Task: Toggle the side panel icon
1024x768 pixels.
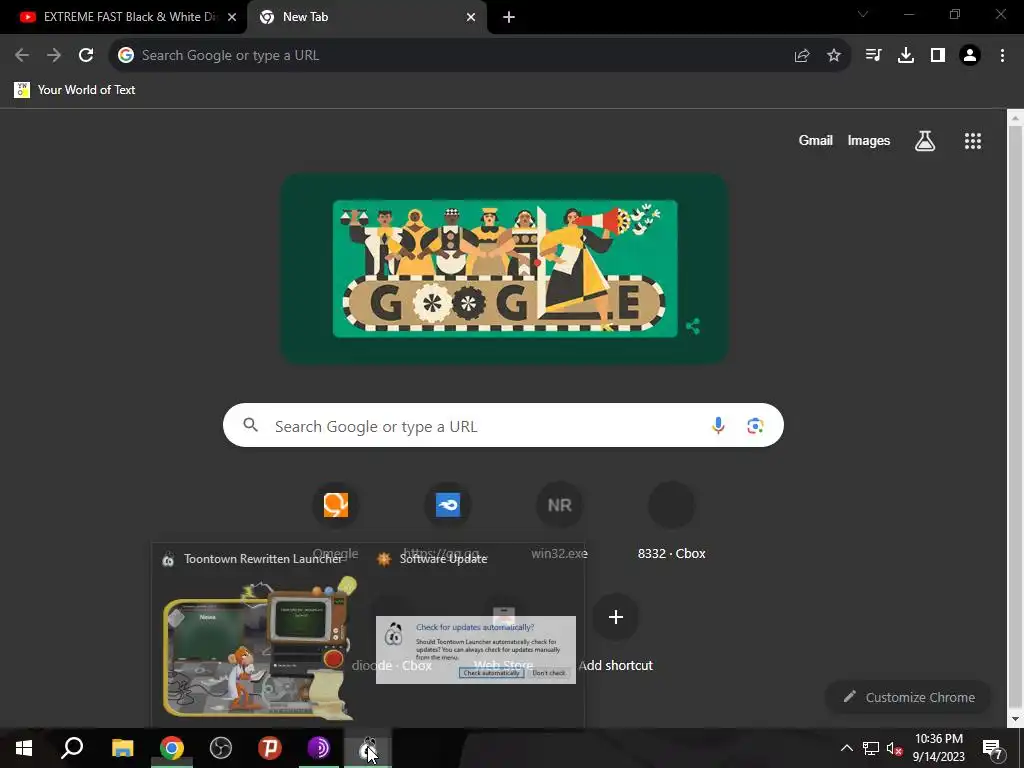Action: (938, 56)
